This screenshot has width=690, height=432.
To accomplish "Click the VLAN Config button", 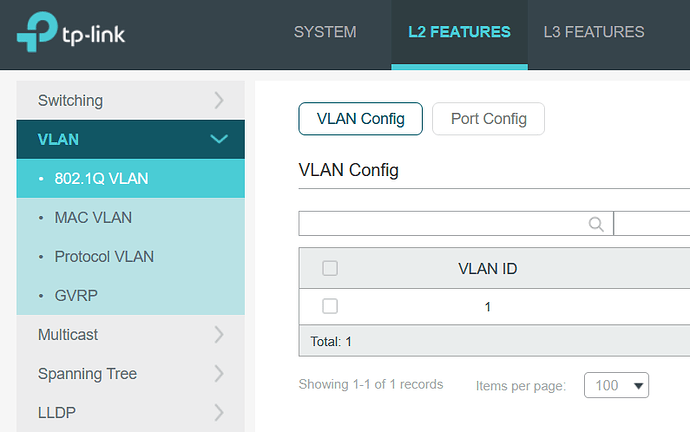I will coord(360,119).
